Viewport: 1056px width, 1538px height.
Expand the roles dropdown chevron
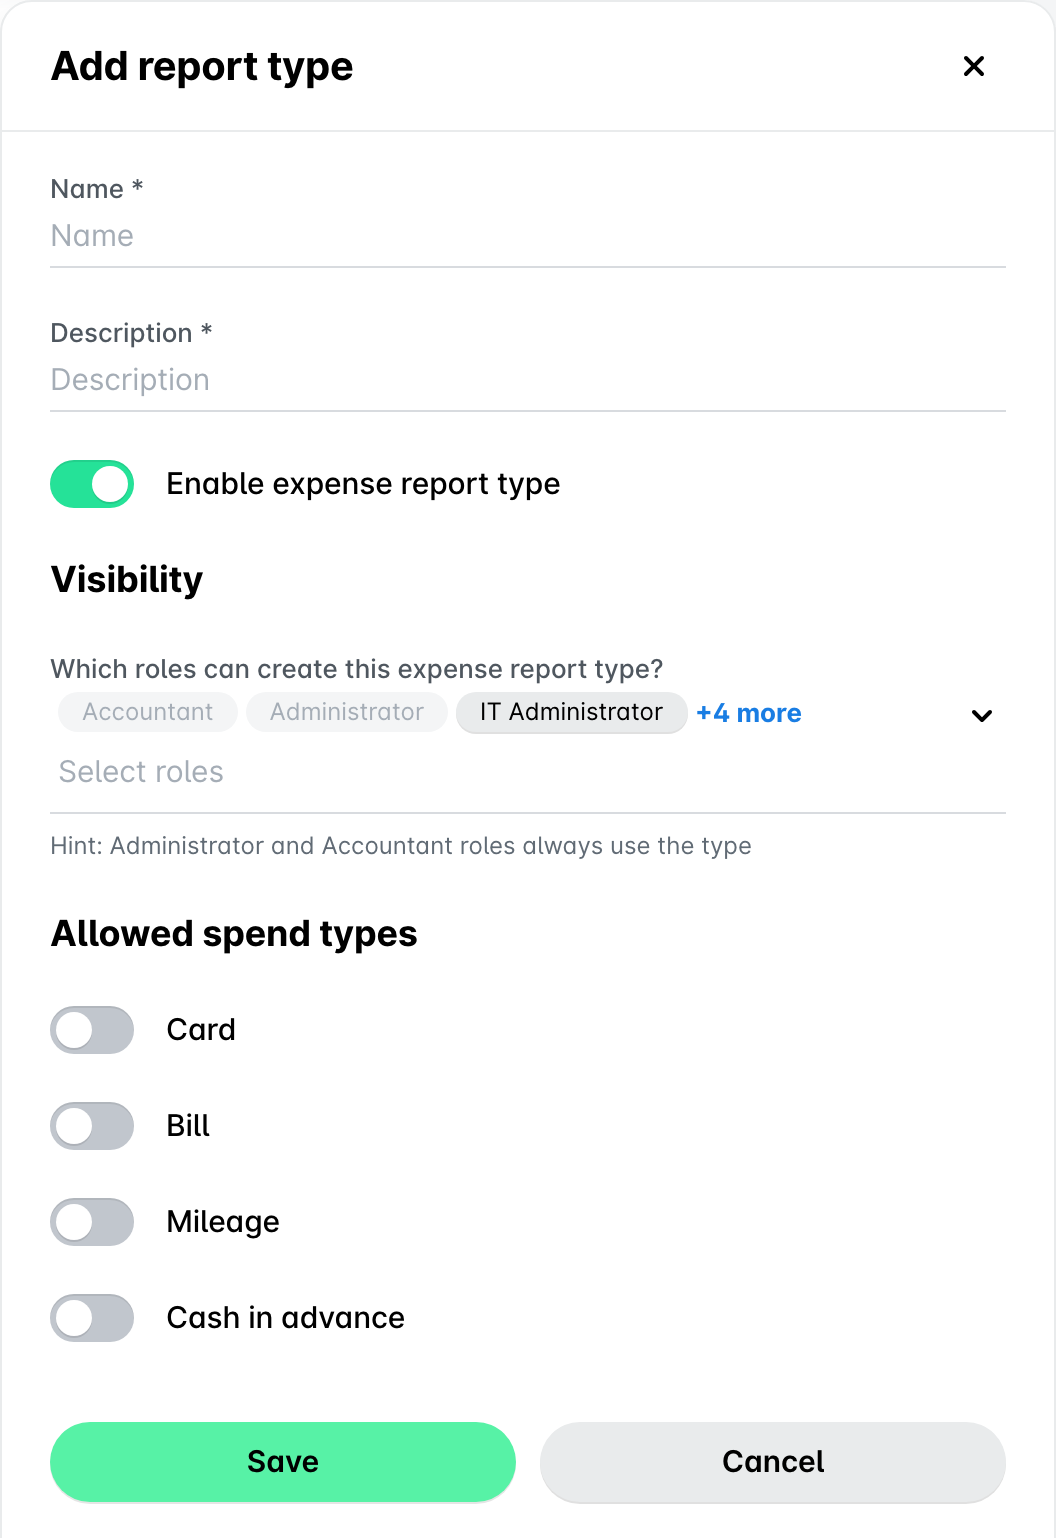[x=982, y=715]
